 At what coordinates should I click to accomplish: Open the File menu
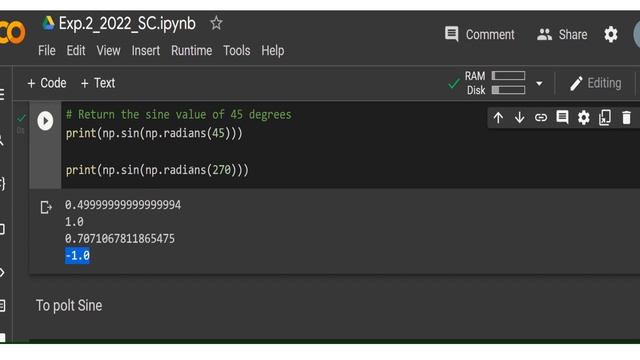[x=47, y=51]
